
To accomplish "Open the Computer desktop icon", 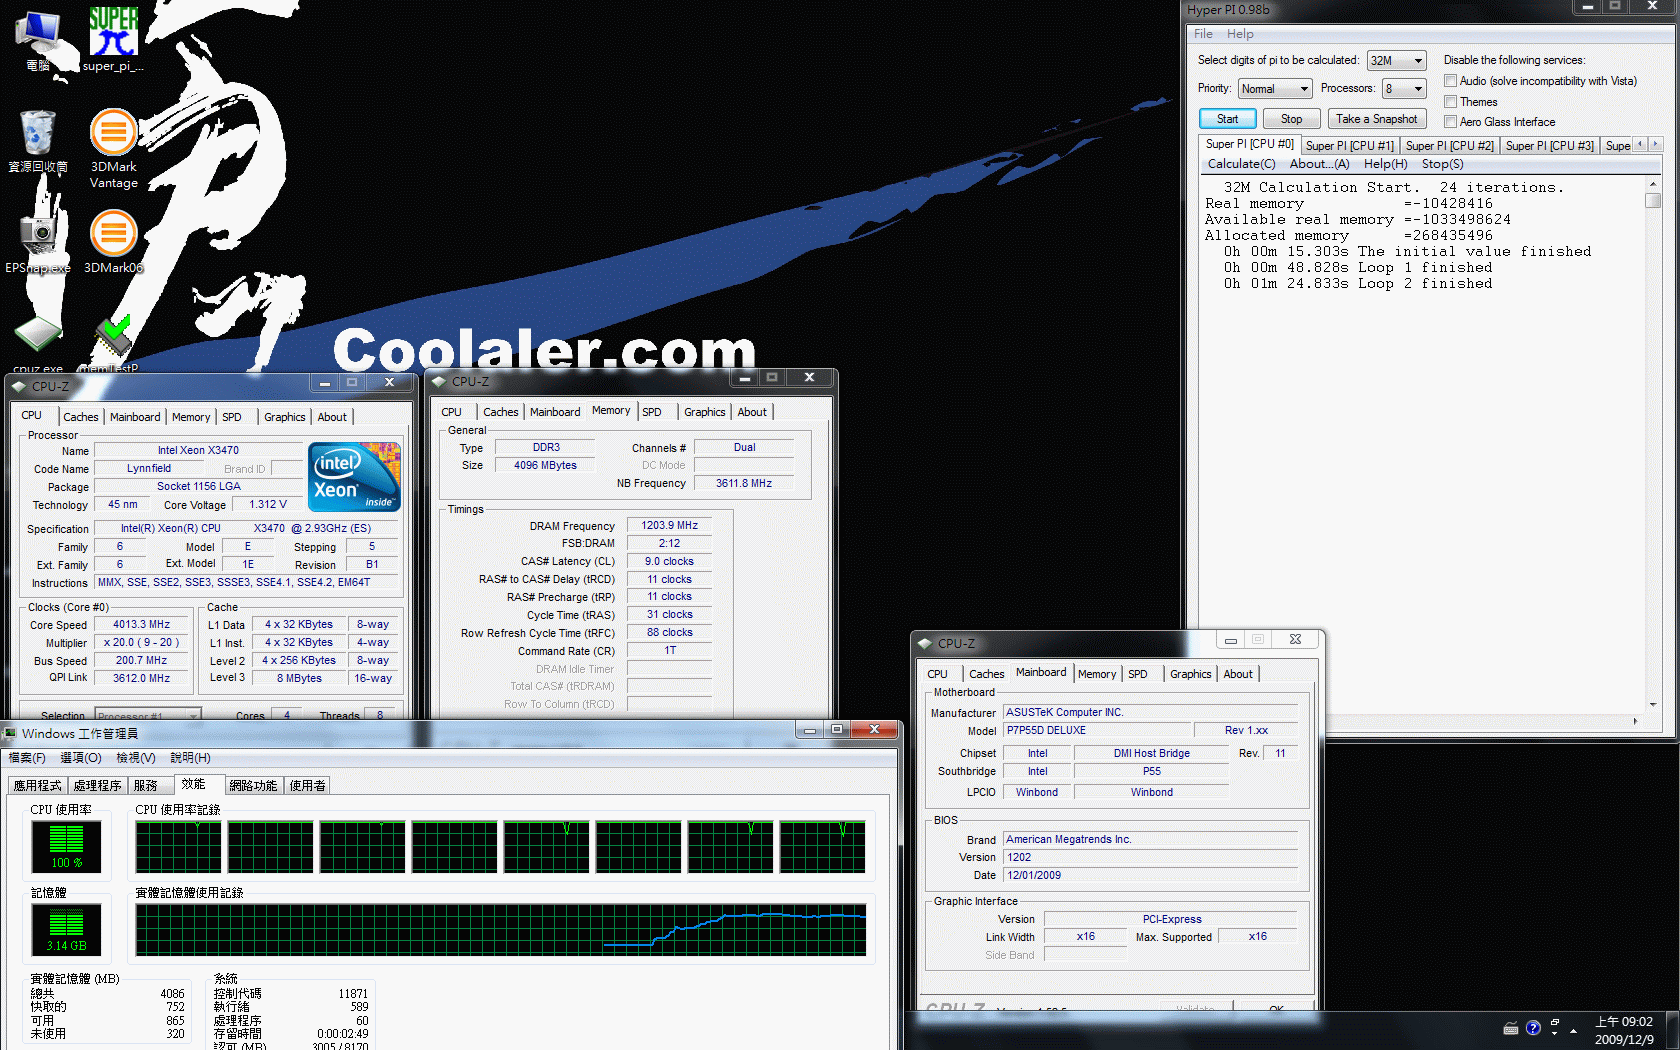I will 38,40.
